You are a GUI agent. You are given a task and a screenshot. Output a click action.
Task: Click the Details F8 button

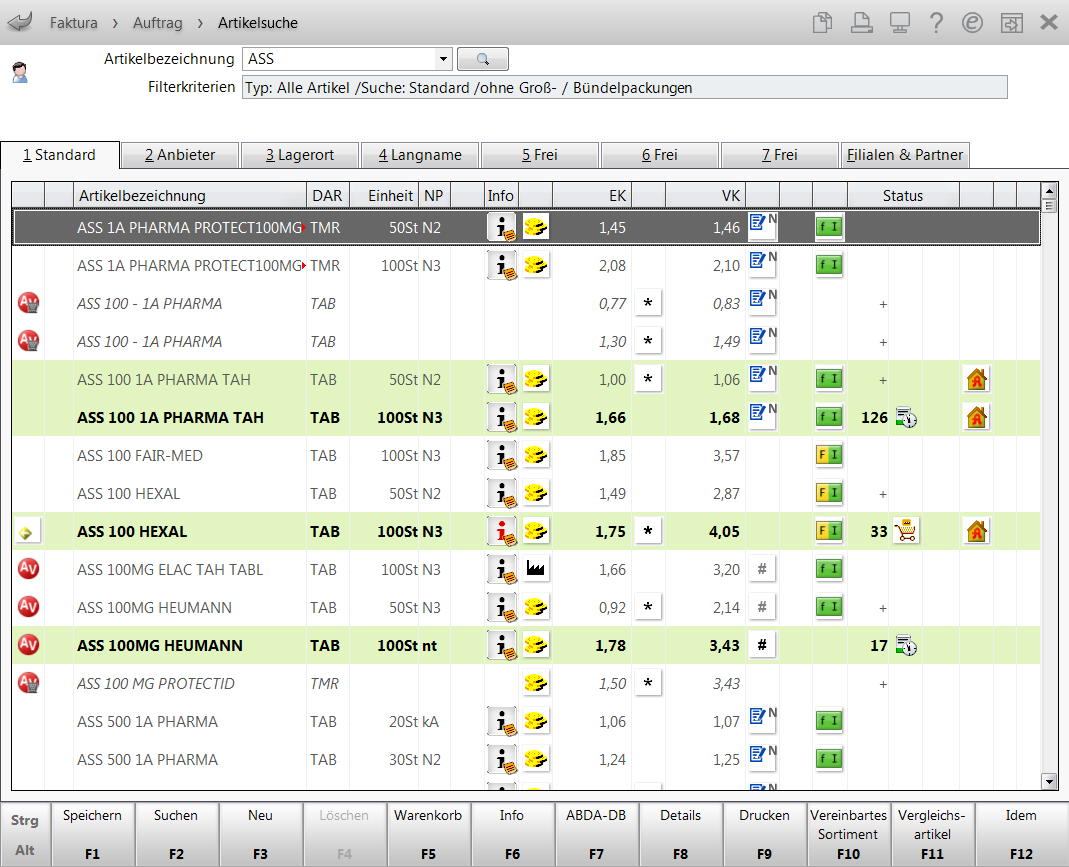pyautogui.click(x=680, y=834)
